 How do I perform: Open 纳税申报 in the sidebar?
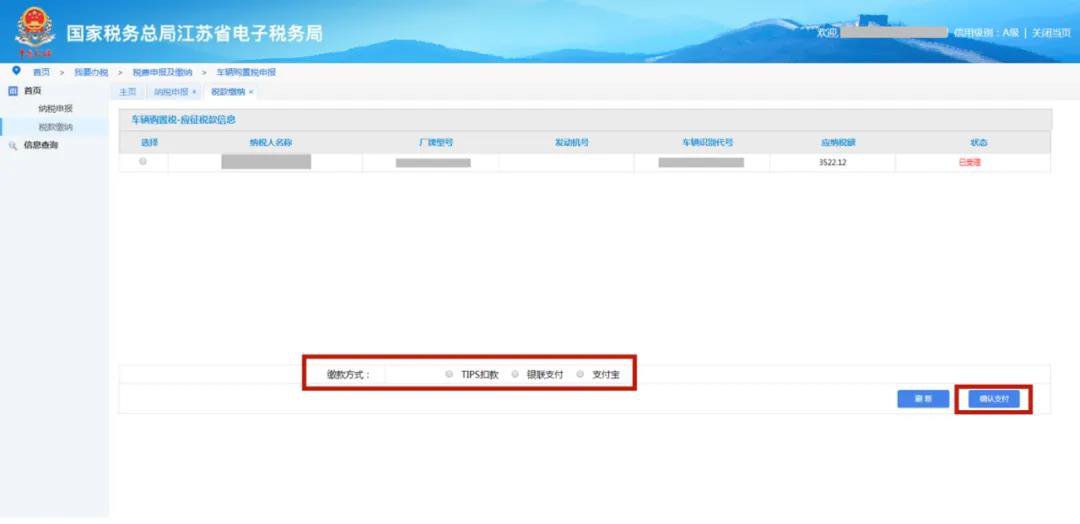(55, 109)
